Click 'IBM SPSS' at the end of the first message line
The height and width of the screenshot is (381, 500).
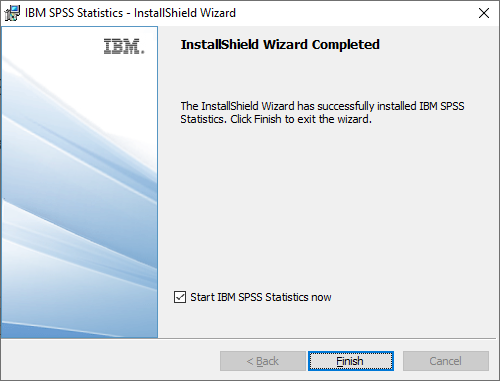tap(442, 106)
